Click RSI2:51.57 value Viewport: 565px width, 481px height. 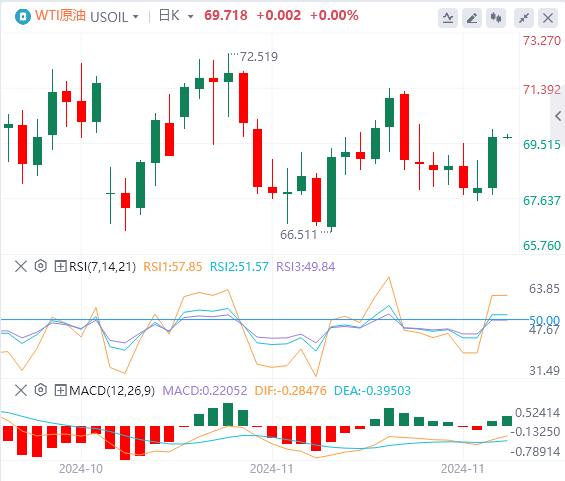(x=239, y=267)
